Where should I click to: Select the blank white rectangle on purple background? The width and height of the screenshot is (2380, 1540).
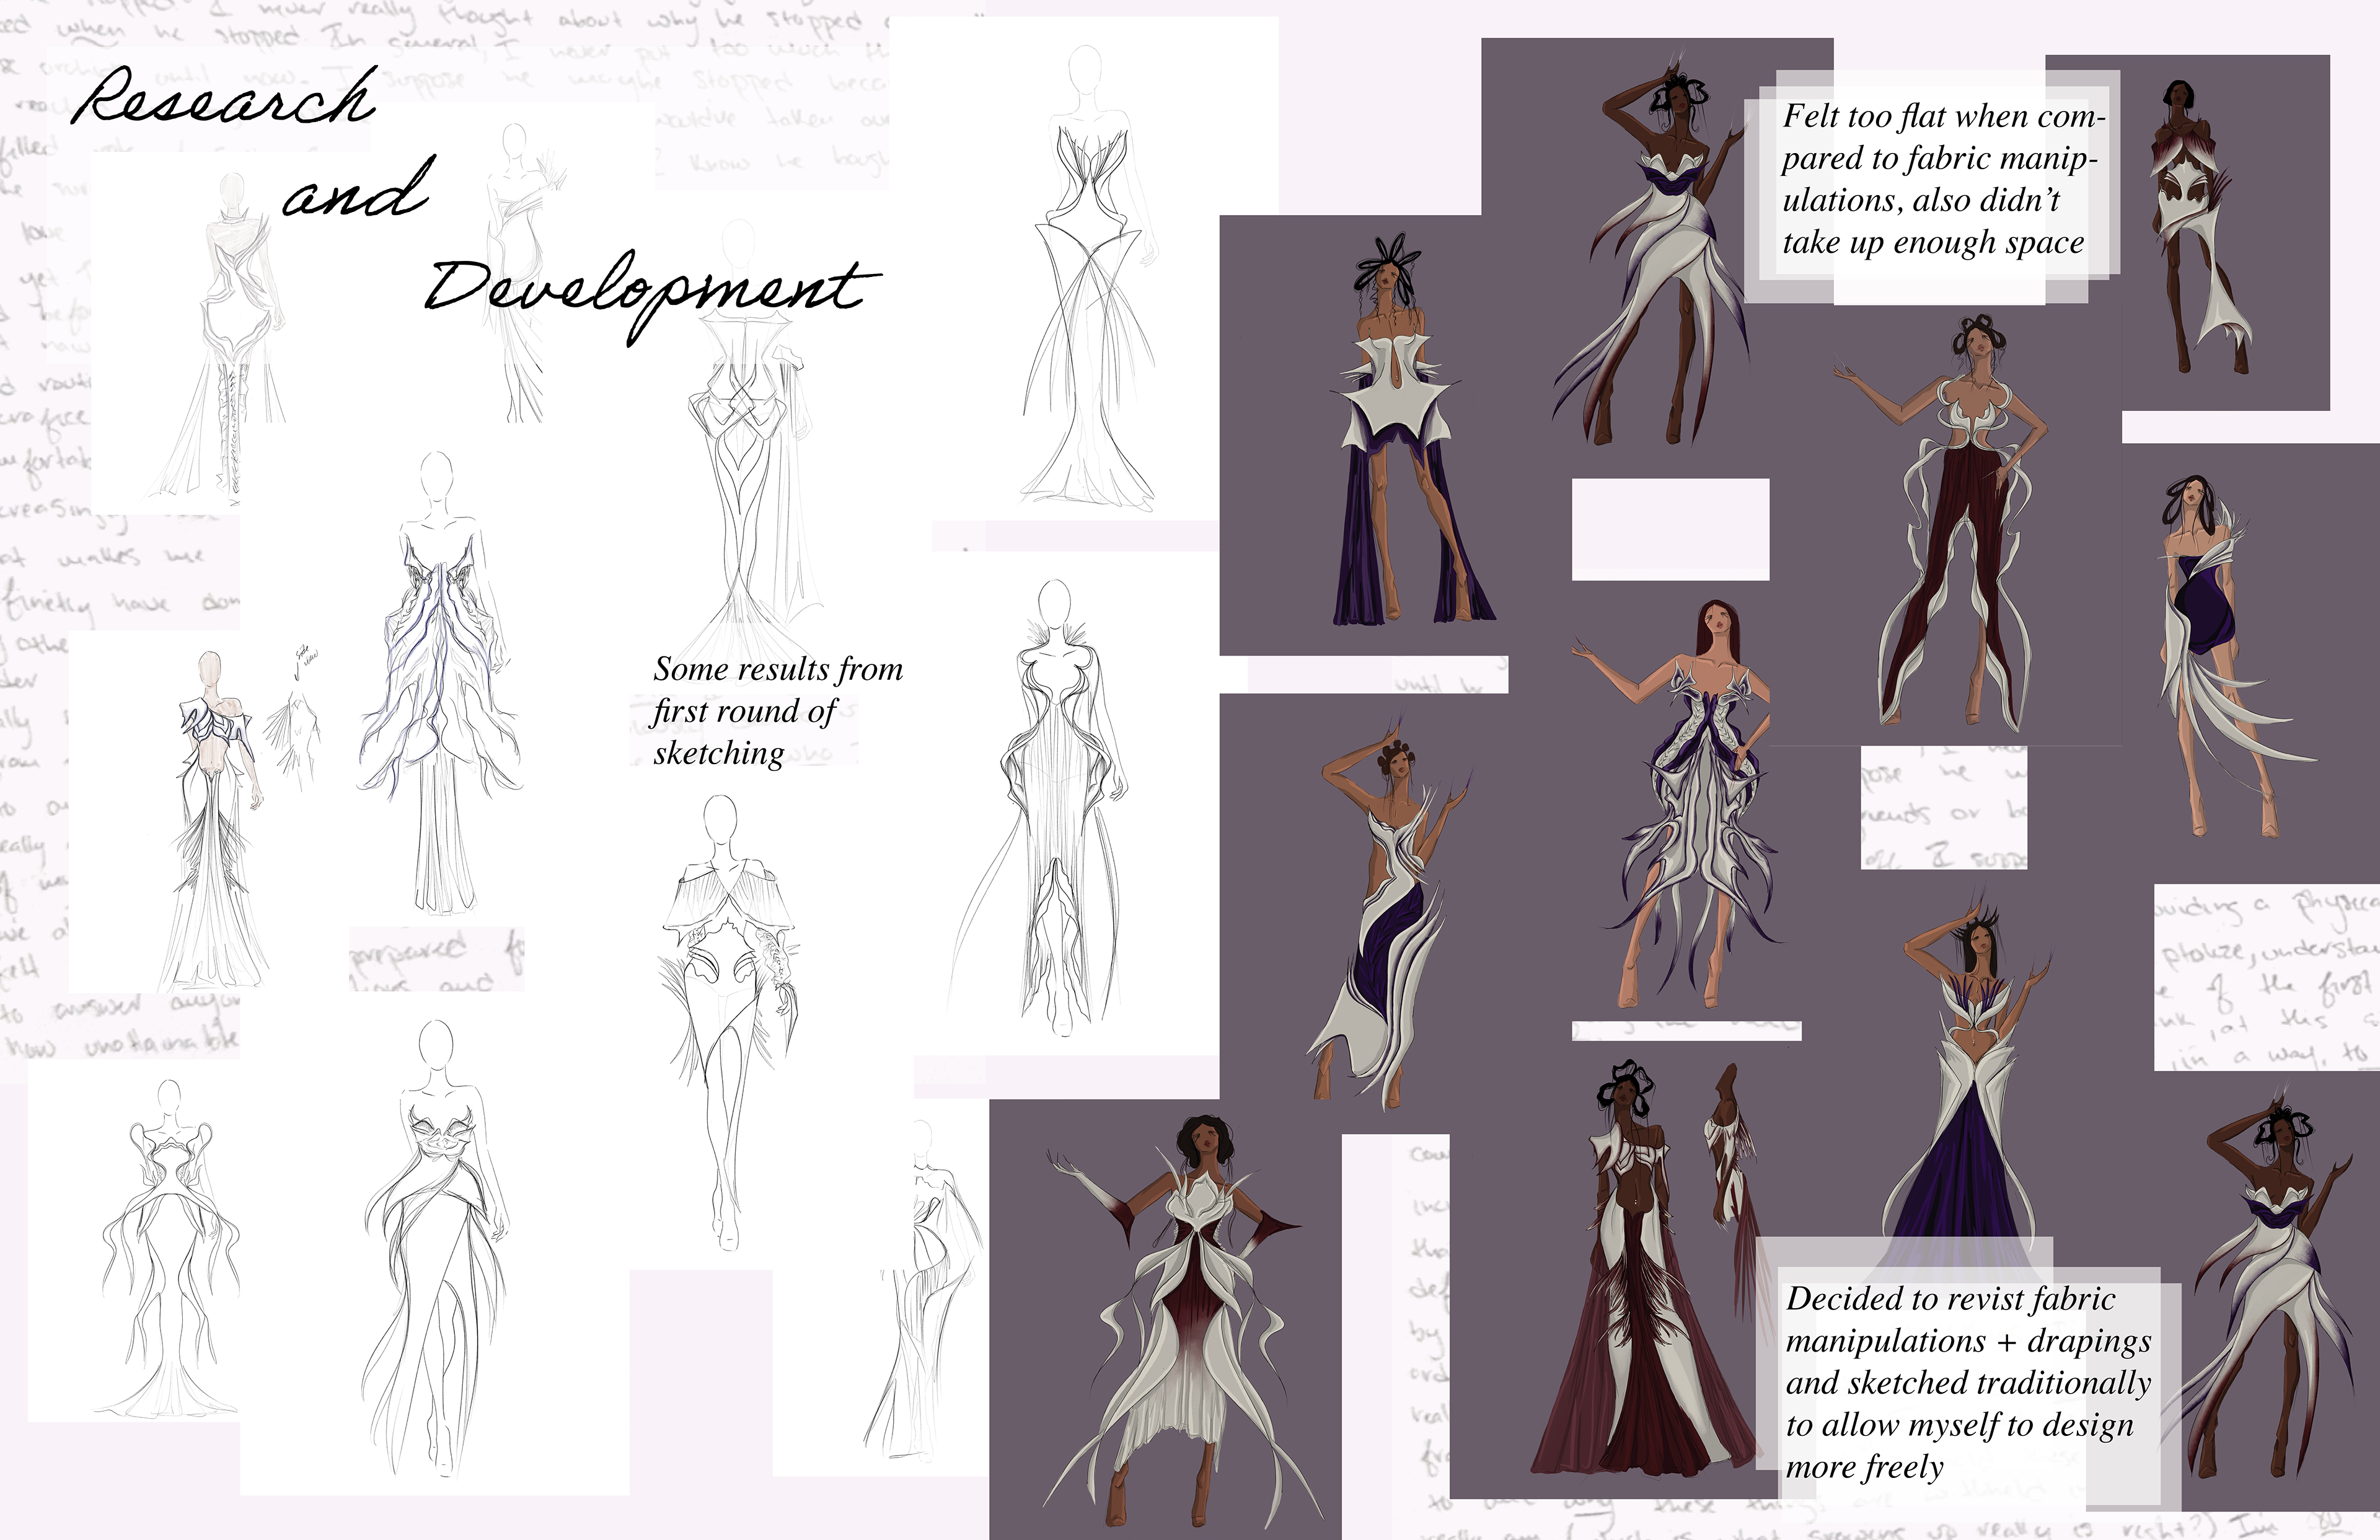click(x=1670, y=529)
